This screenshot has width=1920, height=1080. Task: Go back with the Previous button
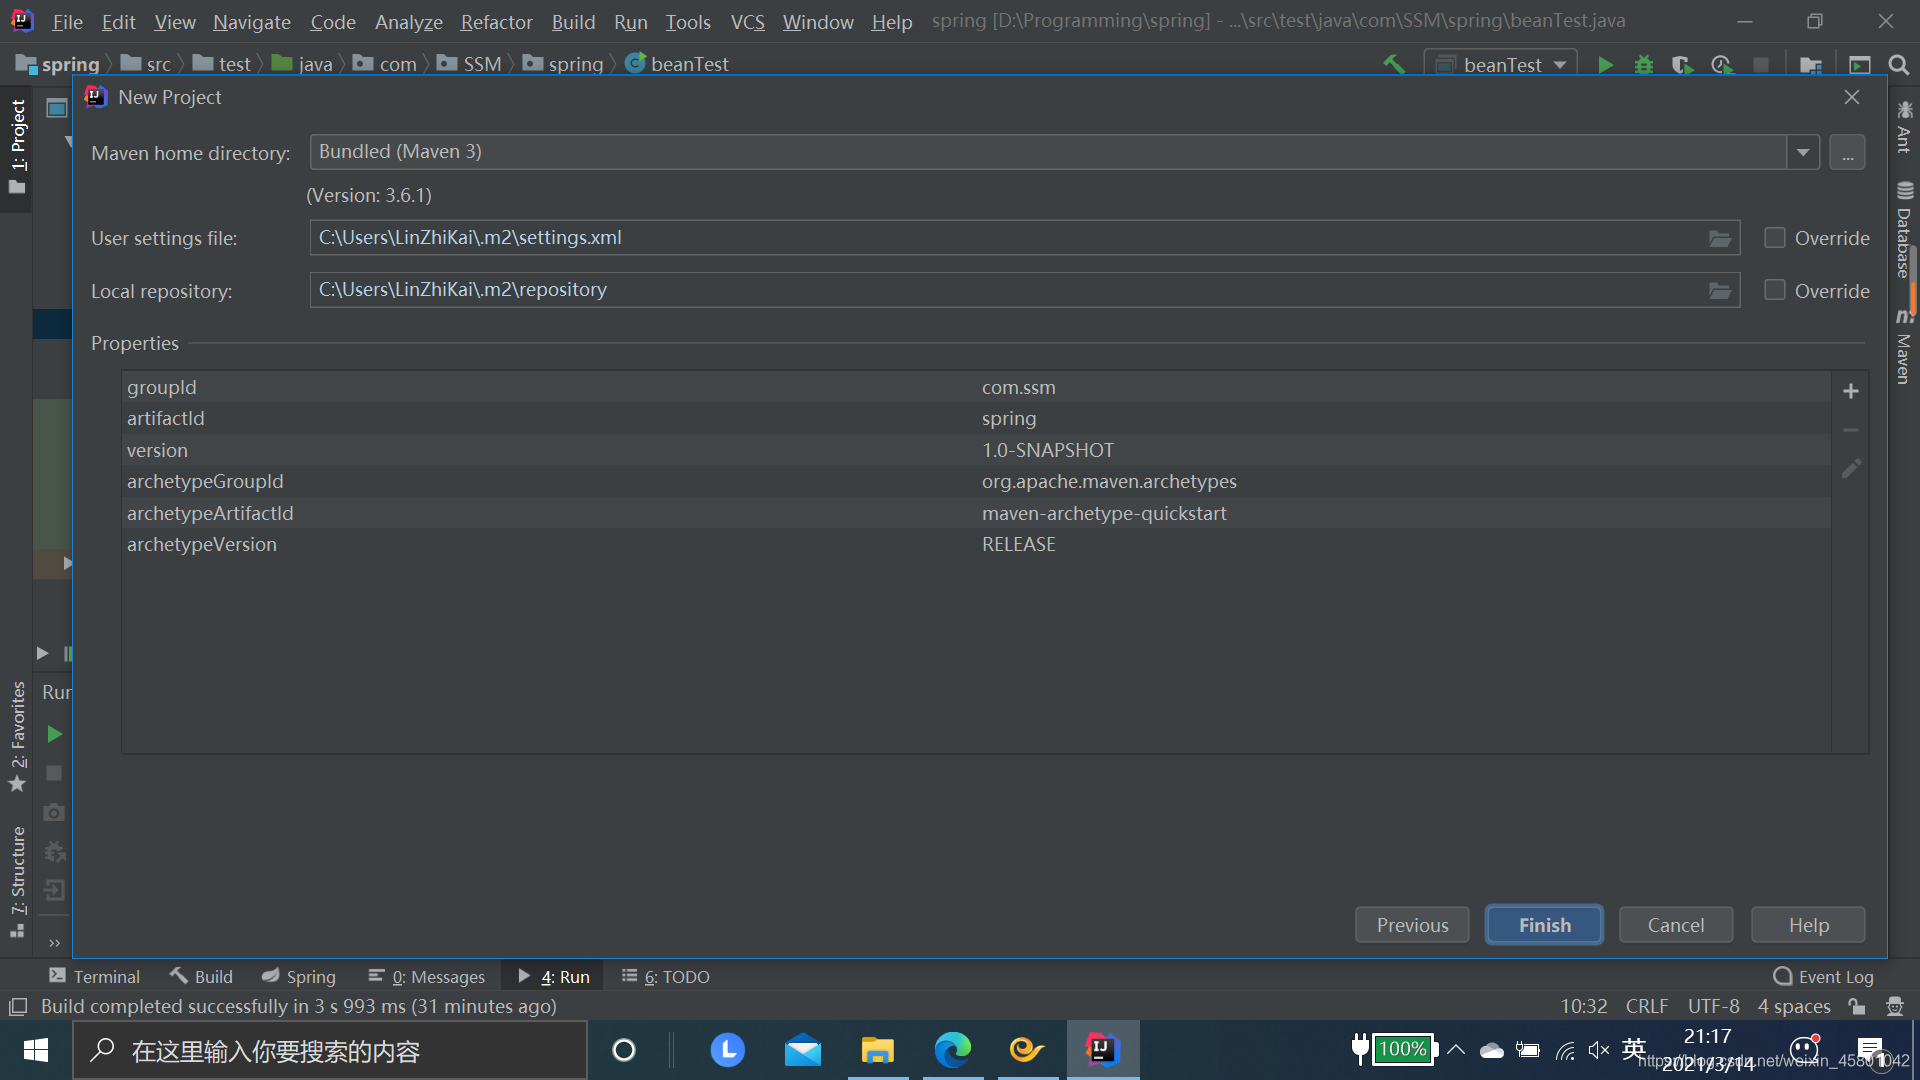(1412, 925)
